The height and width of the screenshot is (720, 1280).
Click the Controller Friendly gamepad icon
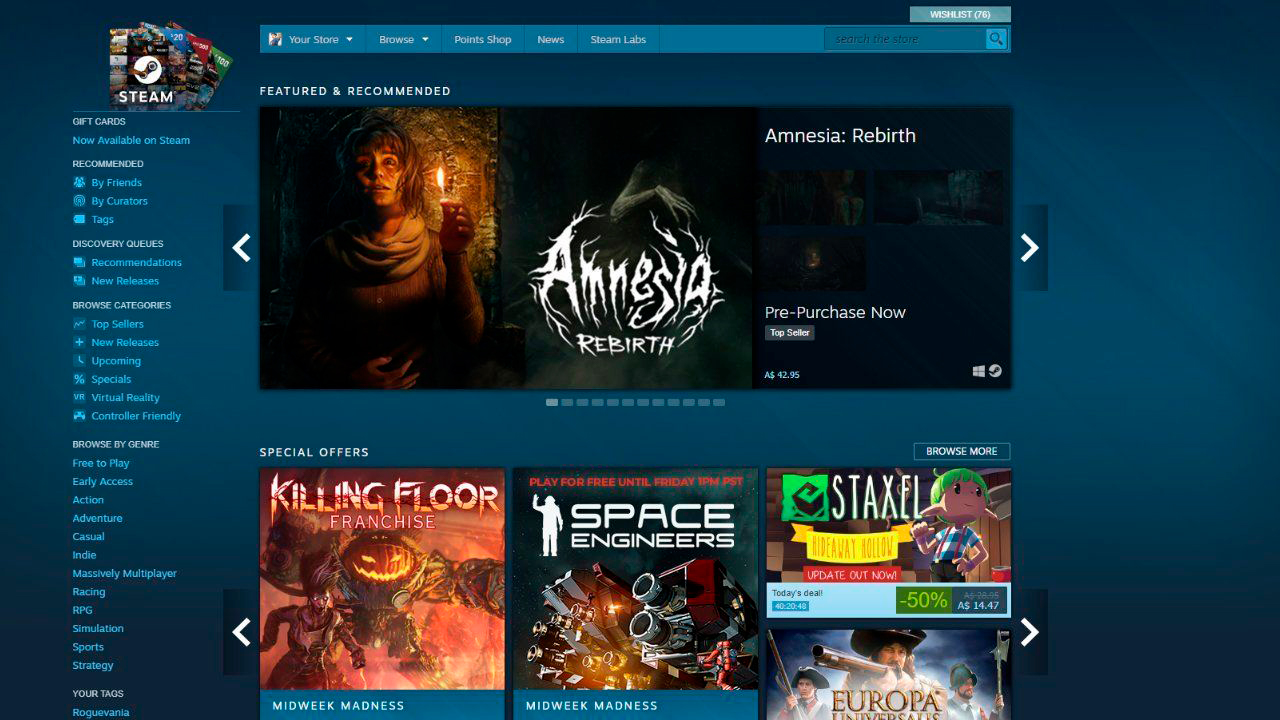(80, 416)
